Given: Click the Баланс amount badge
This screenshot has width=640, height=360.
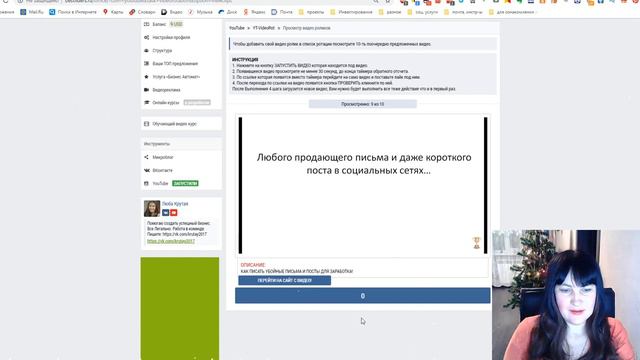Looking at the screenshot, I should pos(176,24).
